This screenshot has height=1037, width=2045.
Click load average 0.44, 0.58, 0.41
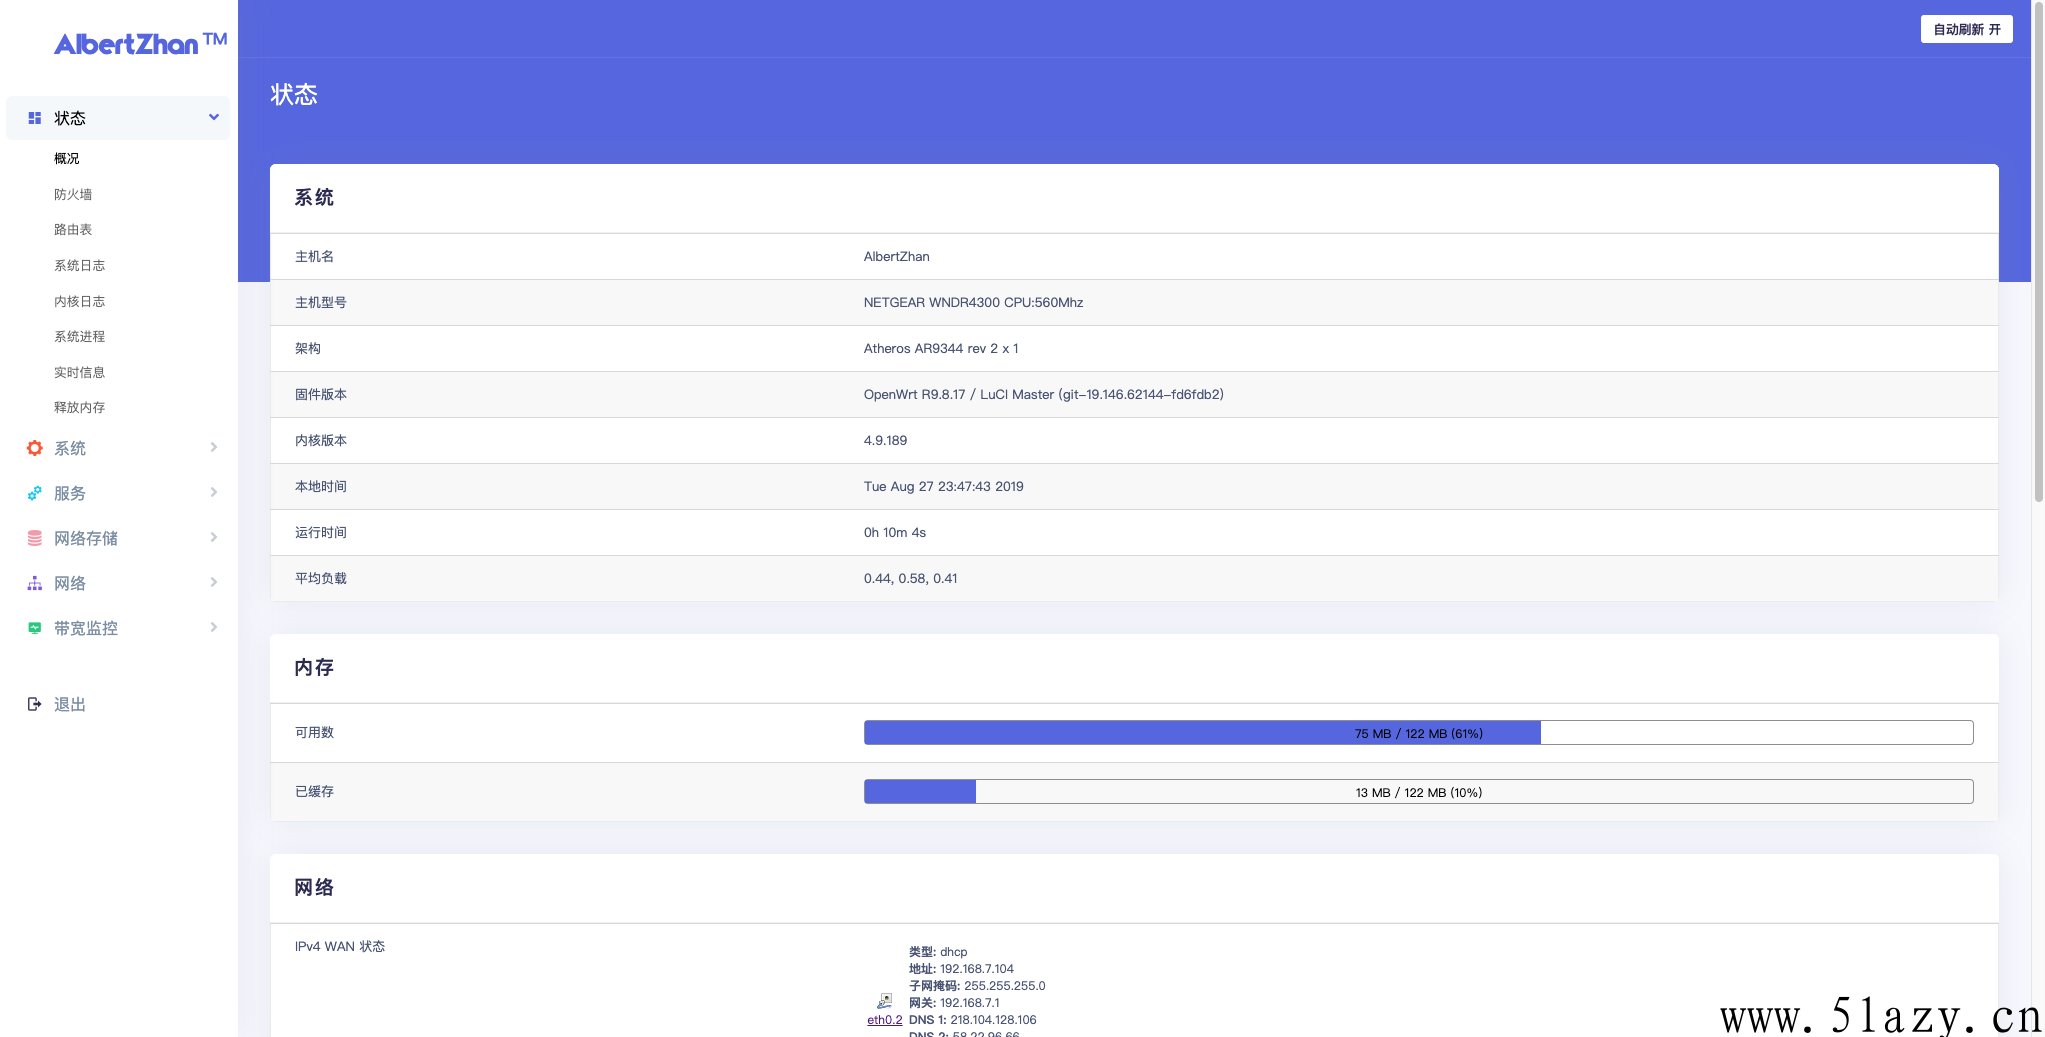pyautogui.click(x=910, y=578)
